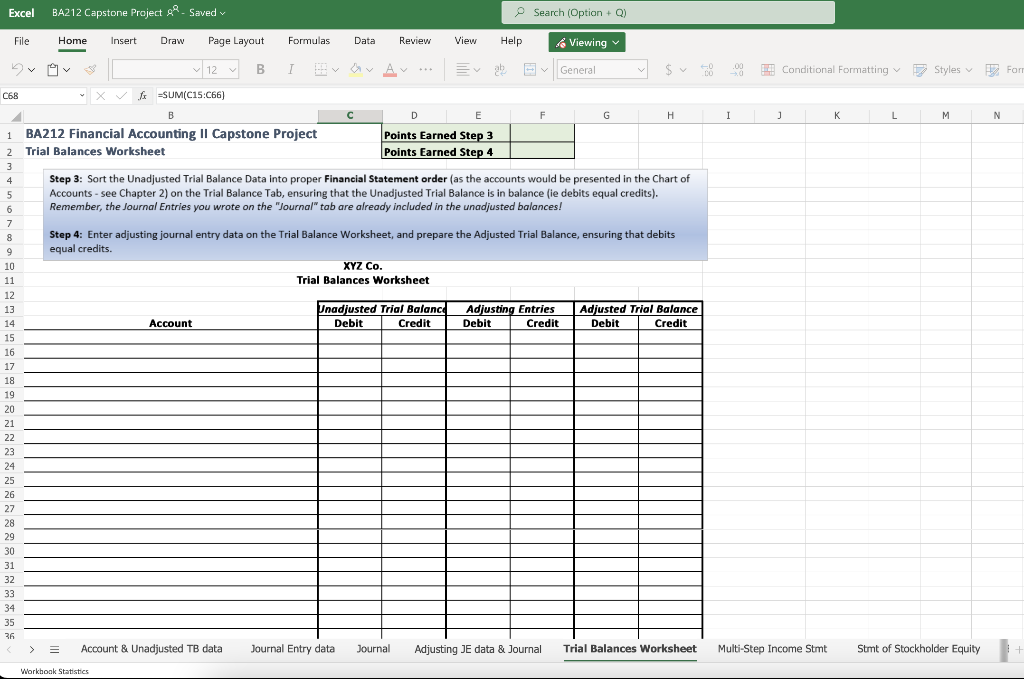Open the Viewing mode dropdown
The height and width of the screenshot is (679, 1024).
click(586, 41)
